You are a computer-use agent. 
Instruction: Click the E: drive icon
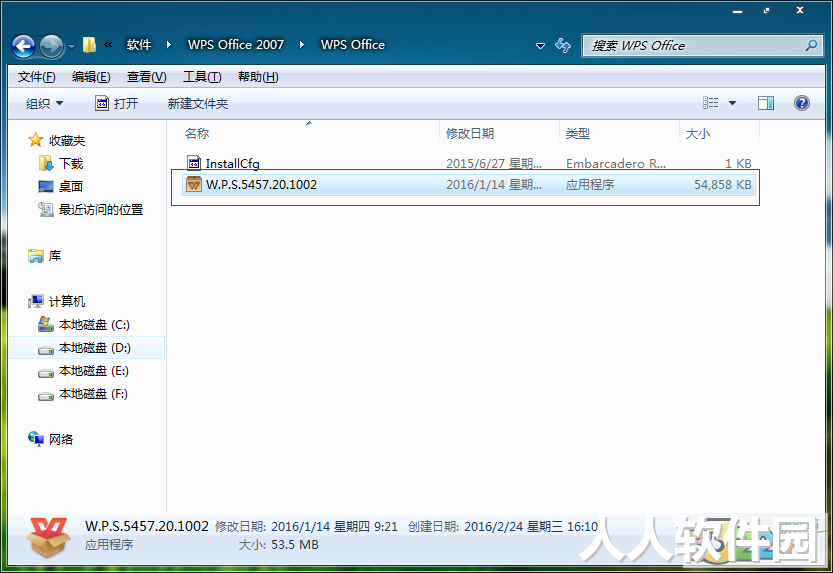pyautogui.click(x=46, y=373)
